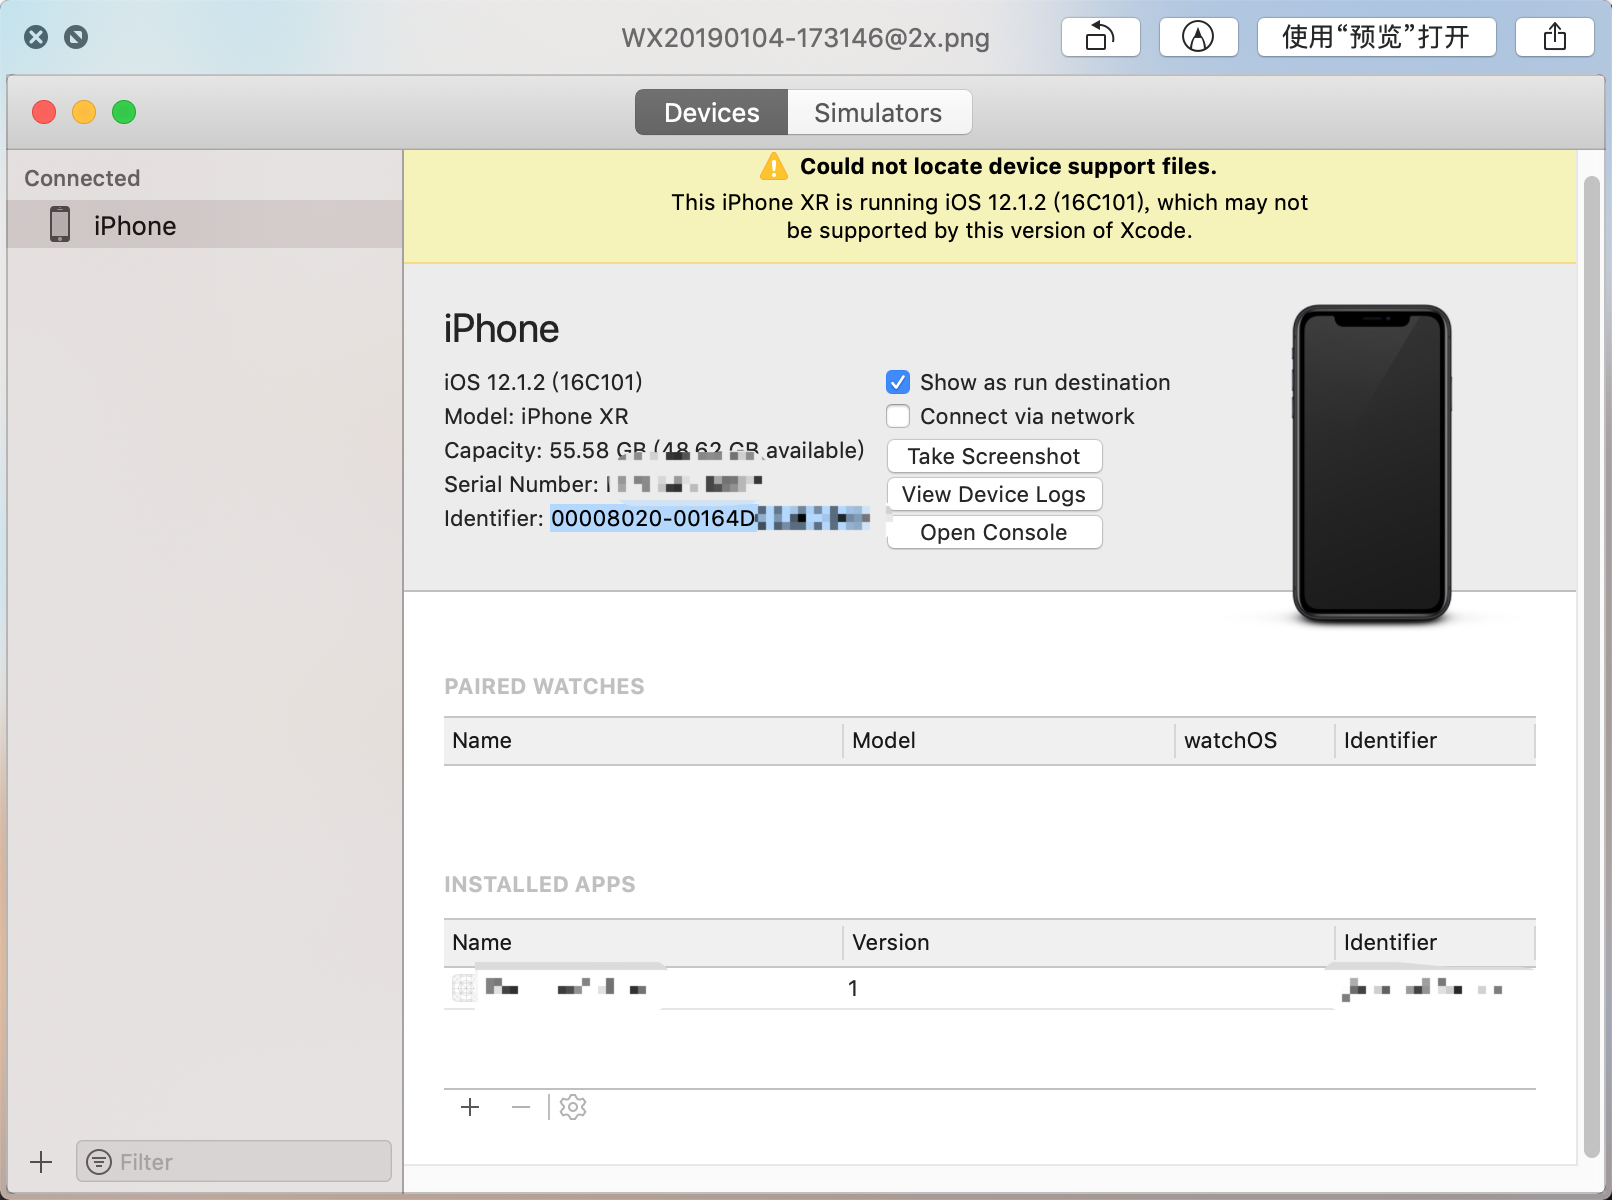The image size is (1612, 1200).
Task: Click Installed Apps Identifier column header
Action: tap(1435, 943)
